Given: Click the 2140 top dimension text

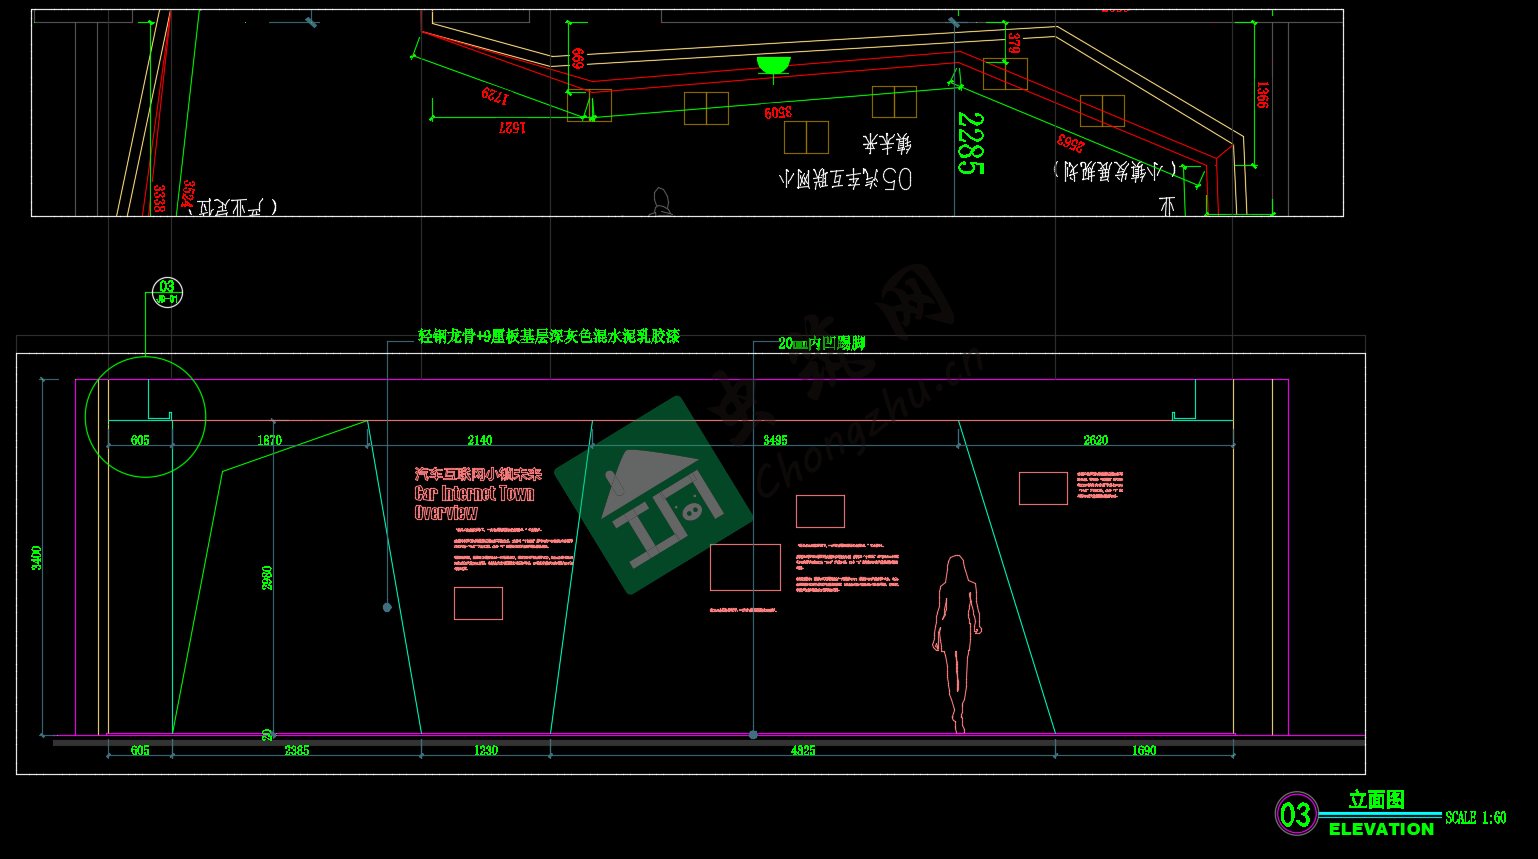Looking at the screenshot, I should point(480,440).
